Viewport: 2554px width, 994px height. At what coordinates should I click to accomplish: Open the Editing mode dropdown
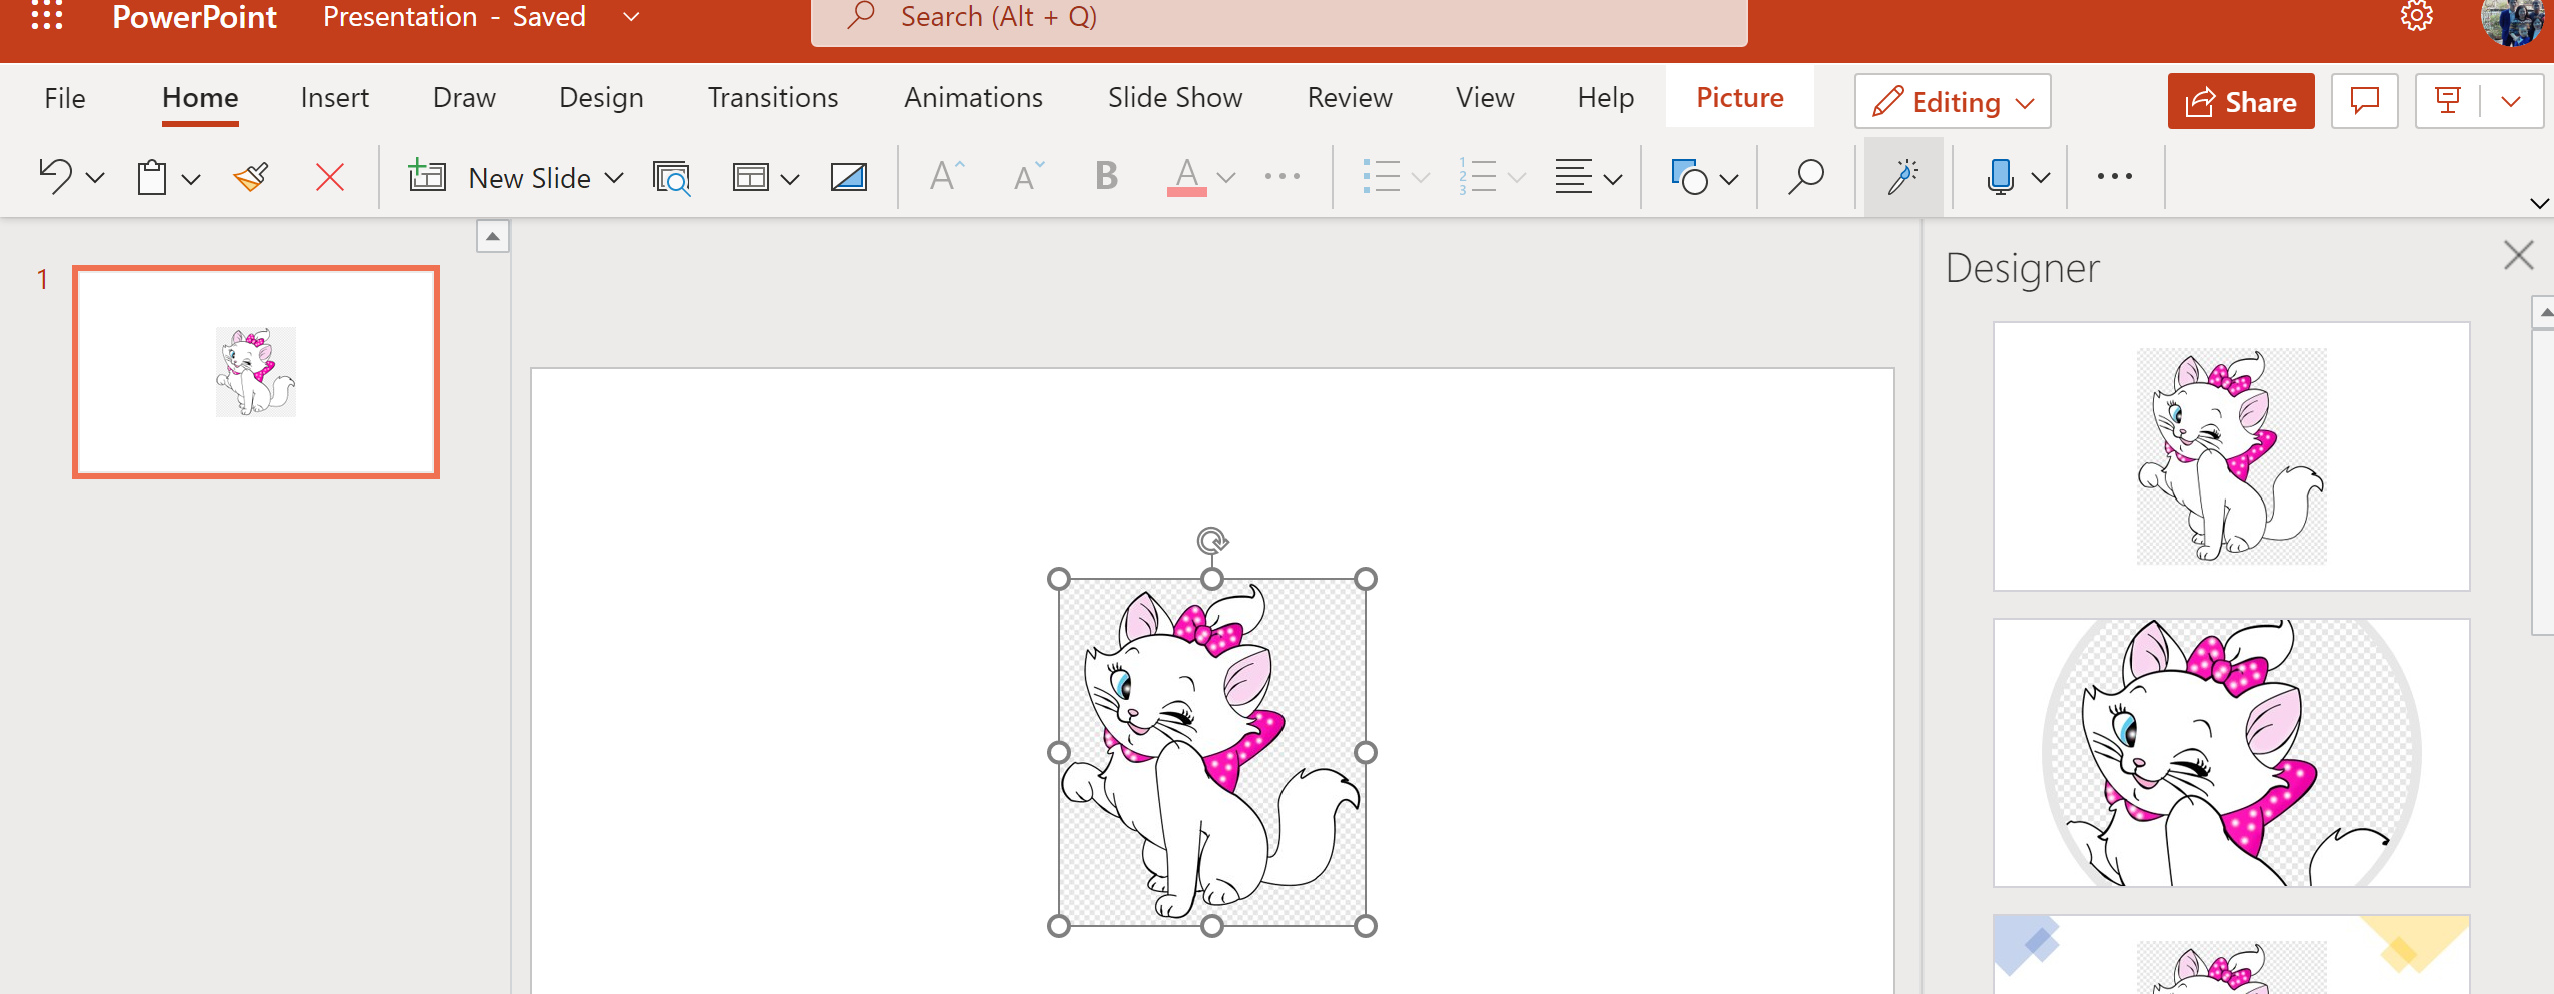[x=1952, y=101]
